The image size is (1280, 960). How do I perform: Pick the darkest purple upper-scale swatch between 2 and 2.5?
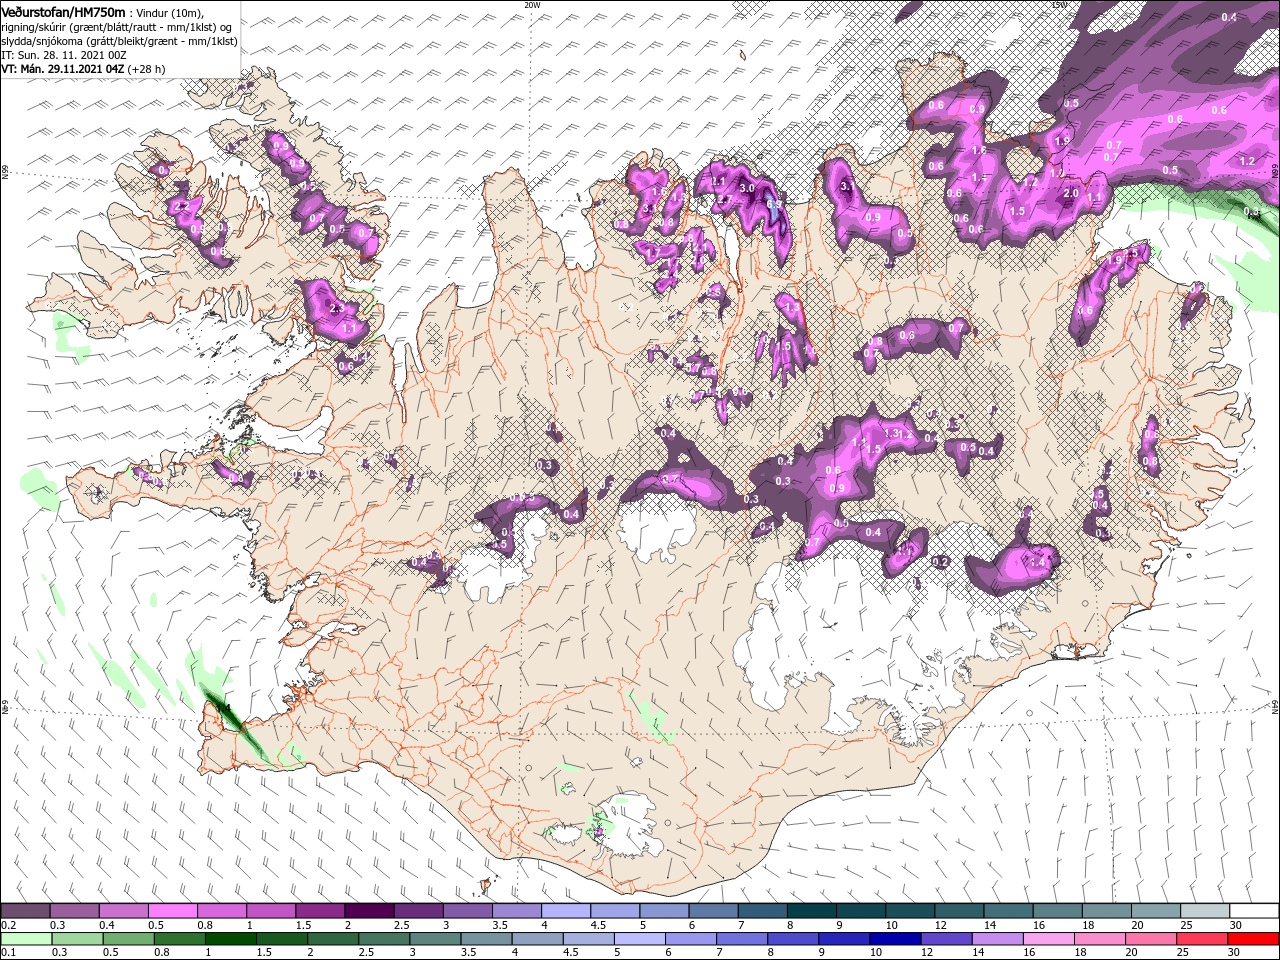(369, 911)
